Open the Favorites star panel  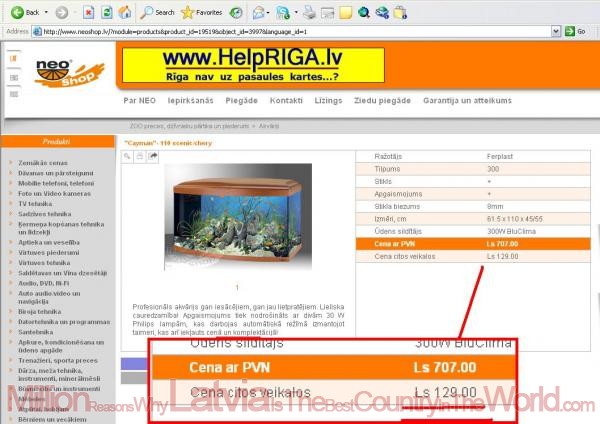(x=203, y=12)
